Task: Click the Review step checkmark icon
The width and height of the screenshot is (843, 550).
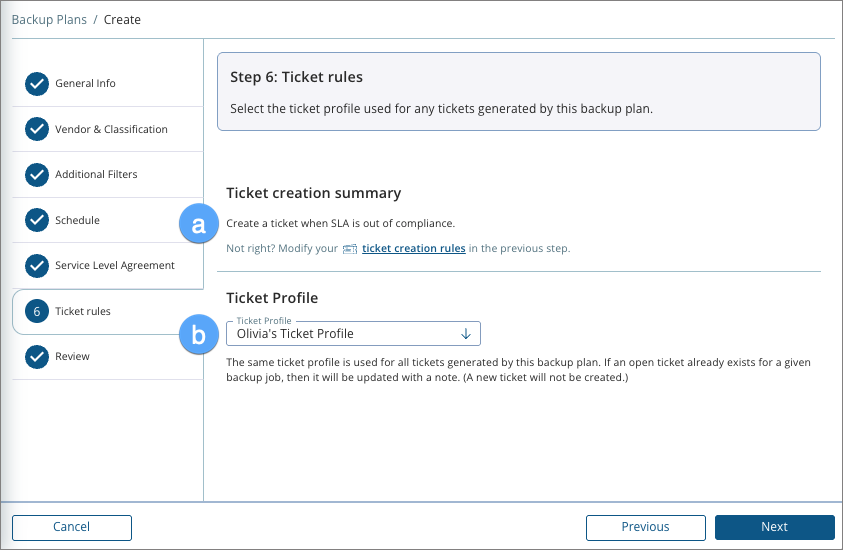Action: [37, 357]
